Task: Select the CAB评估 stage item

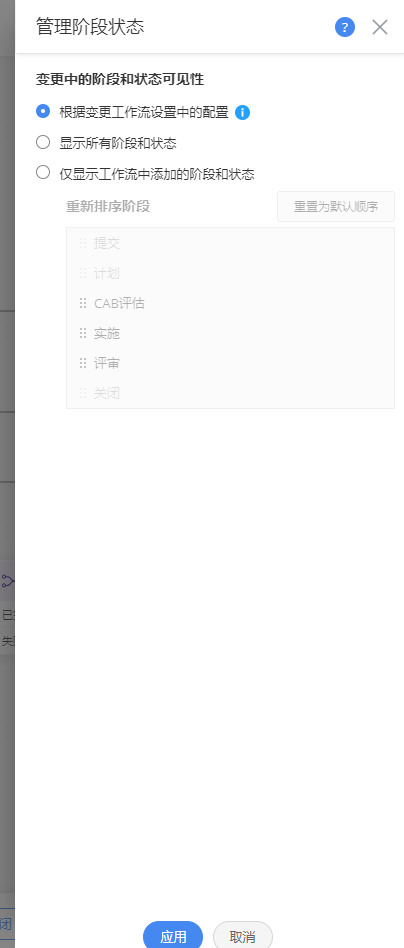Action: click(x=230, y=303)
